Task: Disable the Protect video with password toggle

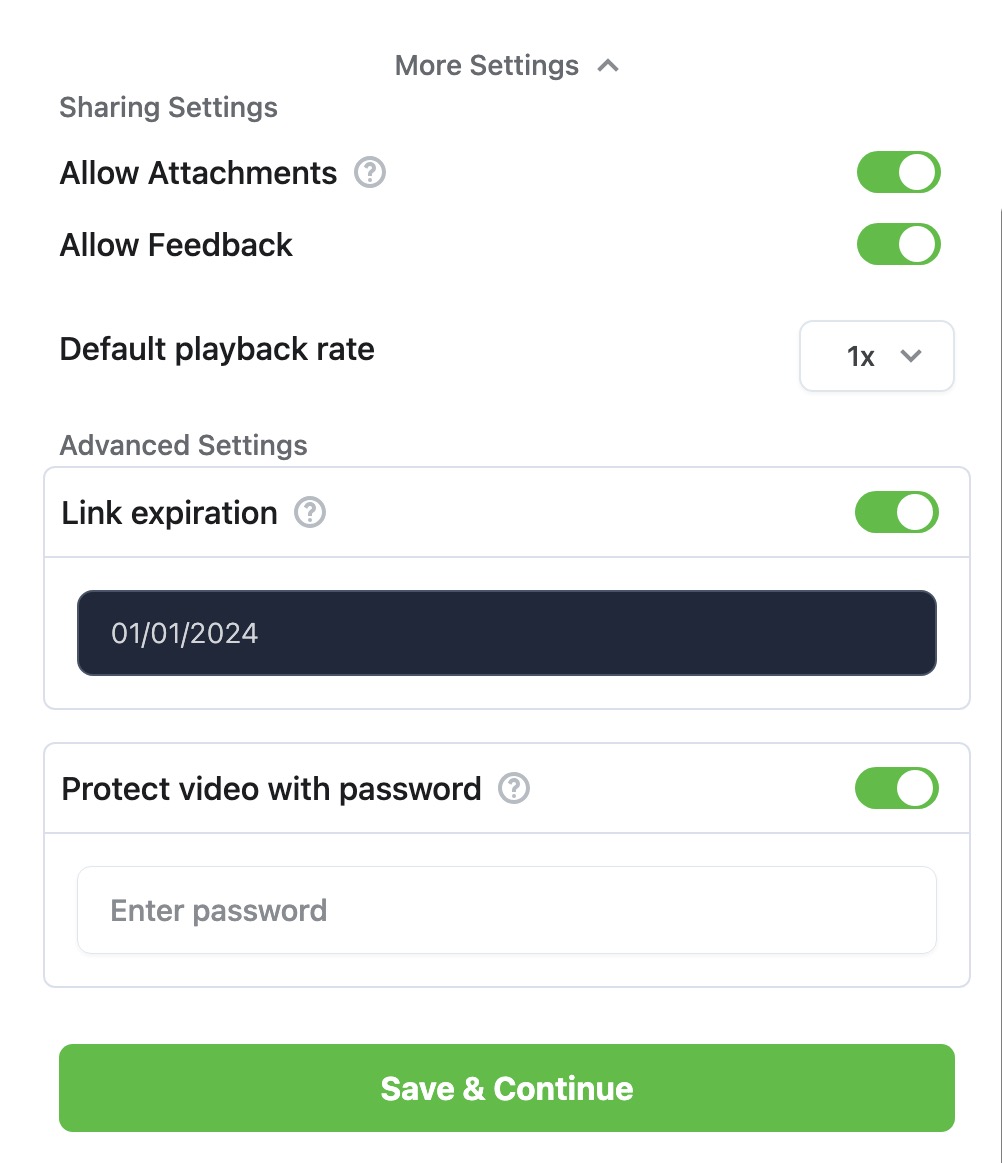Action: tap(897, 788)
